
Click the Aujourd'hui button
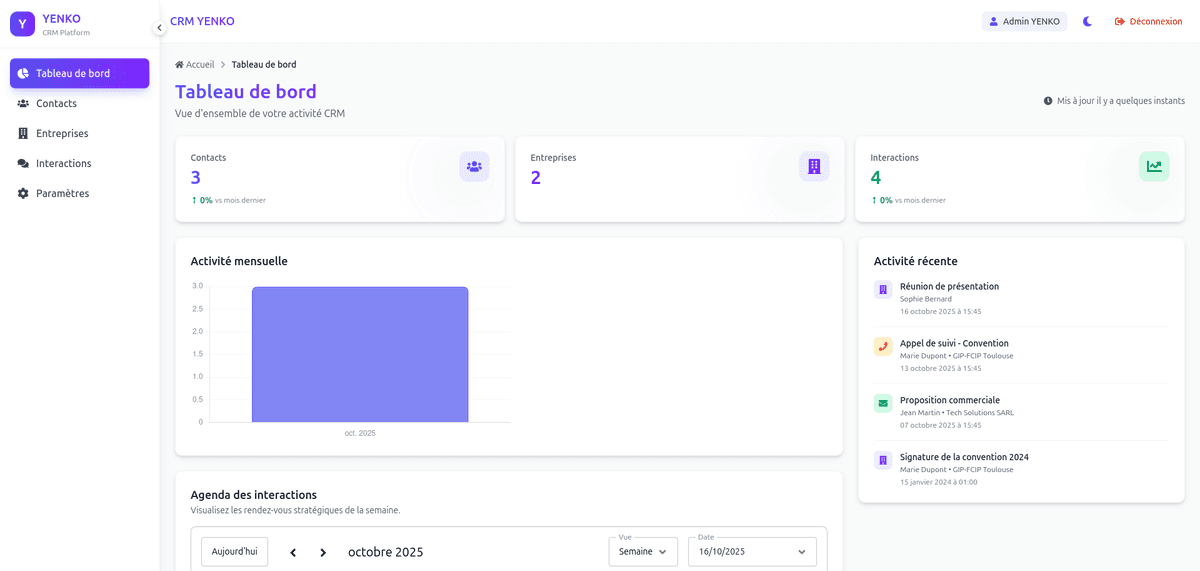coord(234,552)
